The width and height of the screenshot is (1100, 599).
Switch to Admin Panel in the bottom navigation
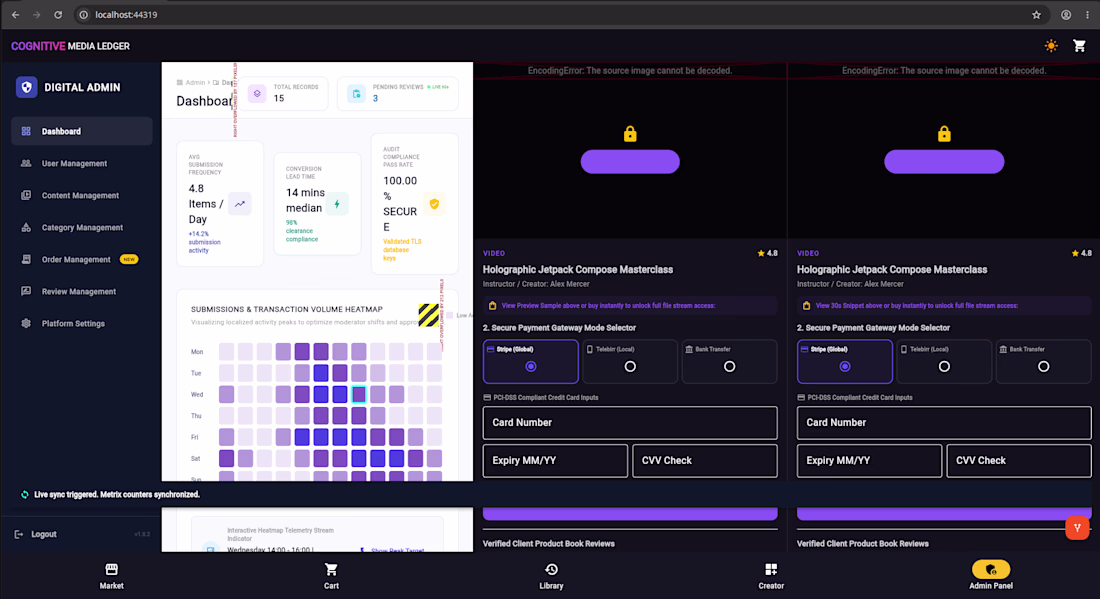point(991,576)
